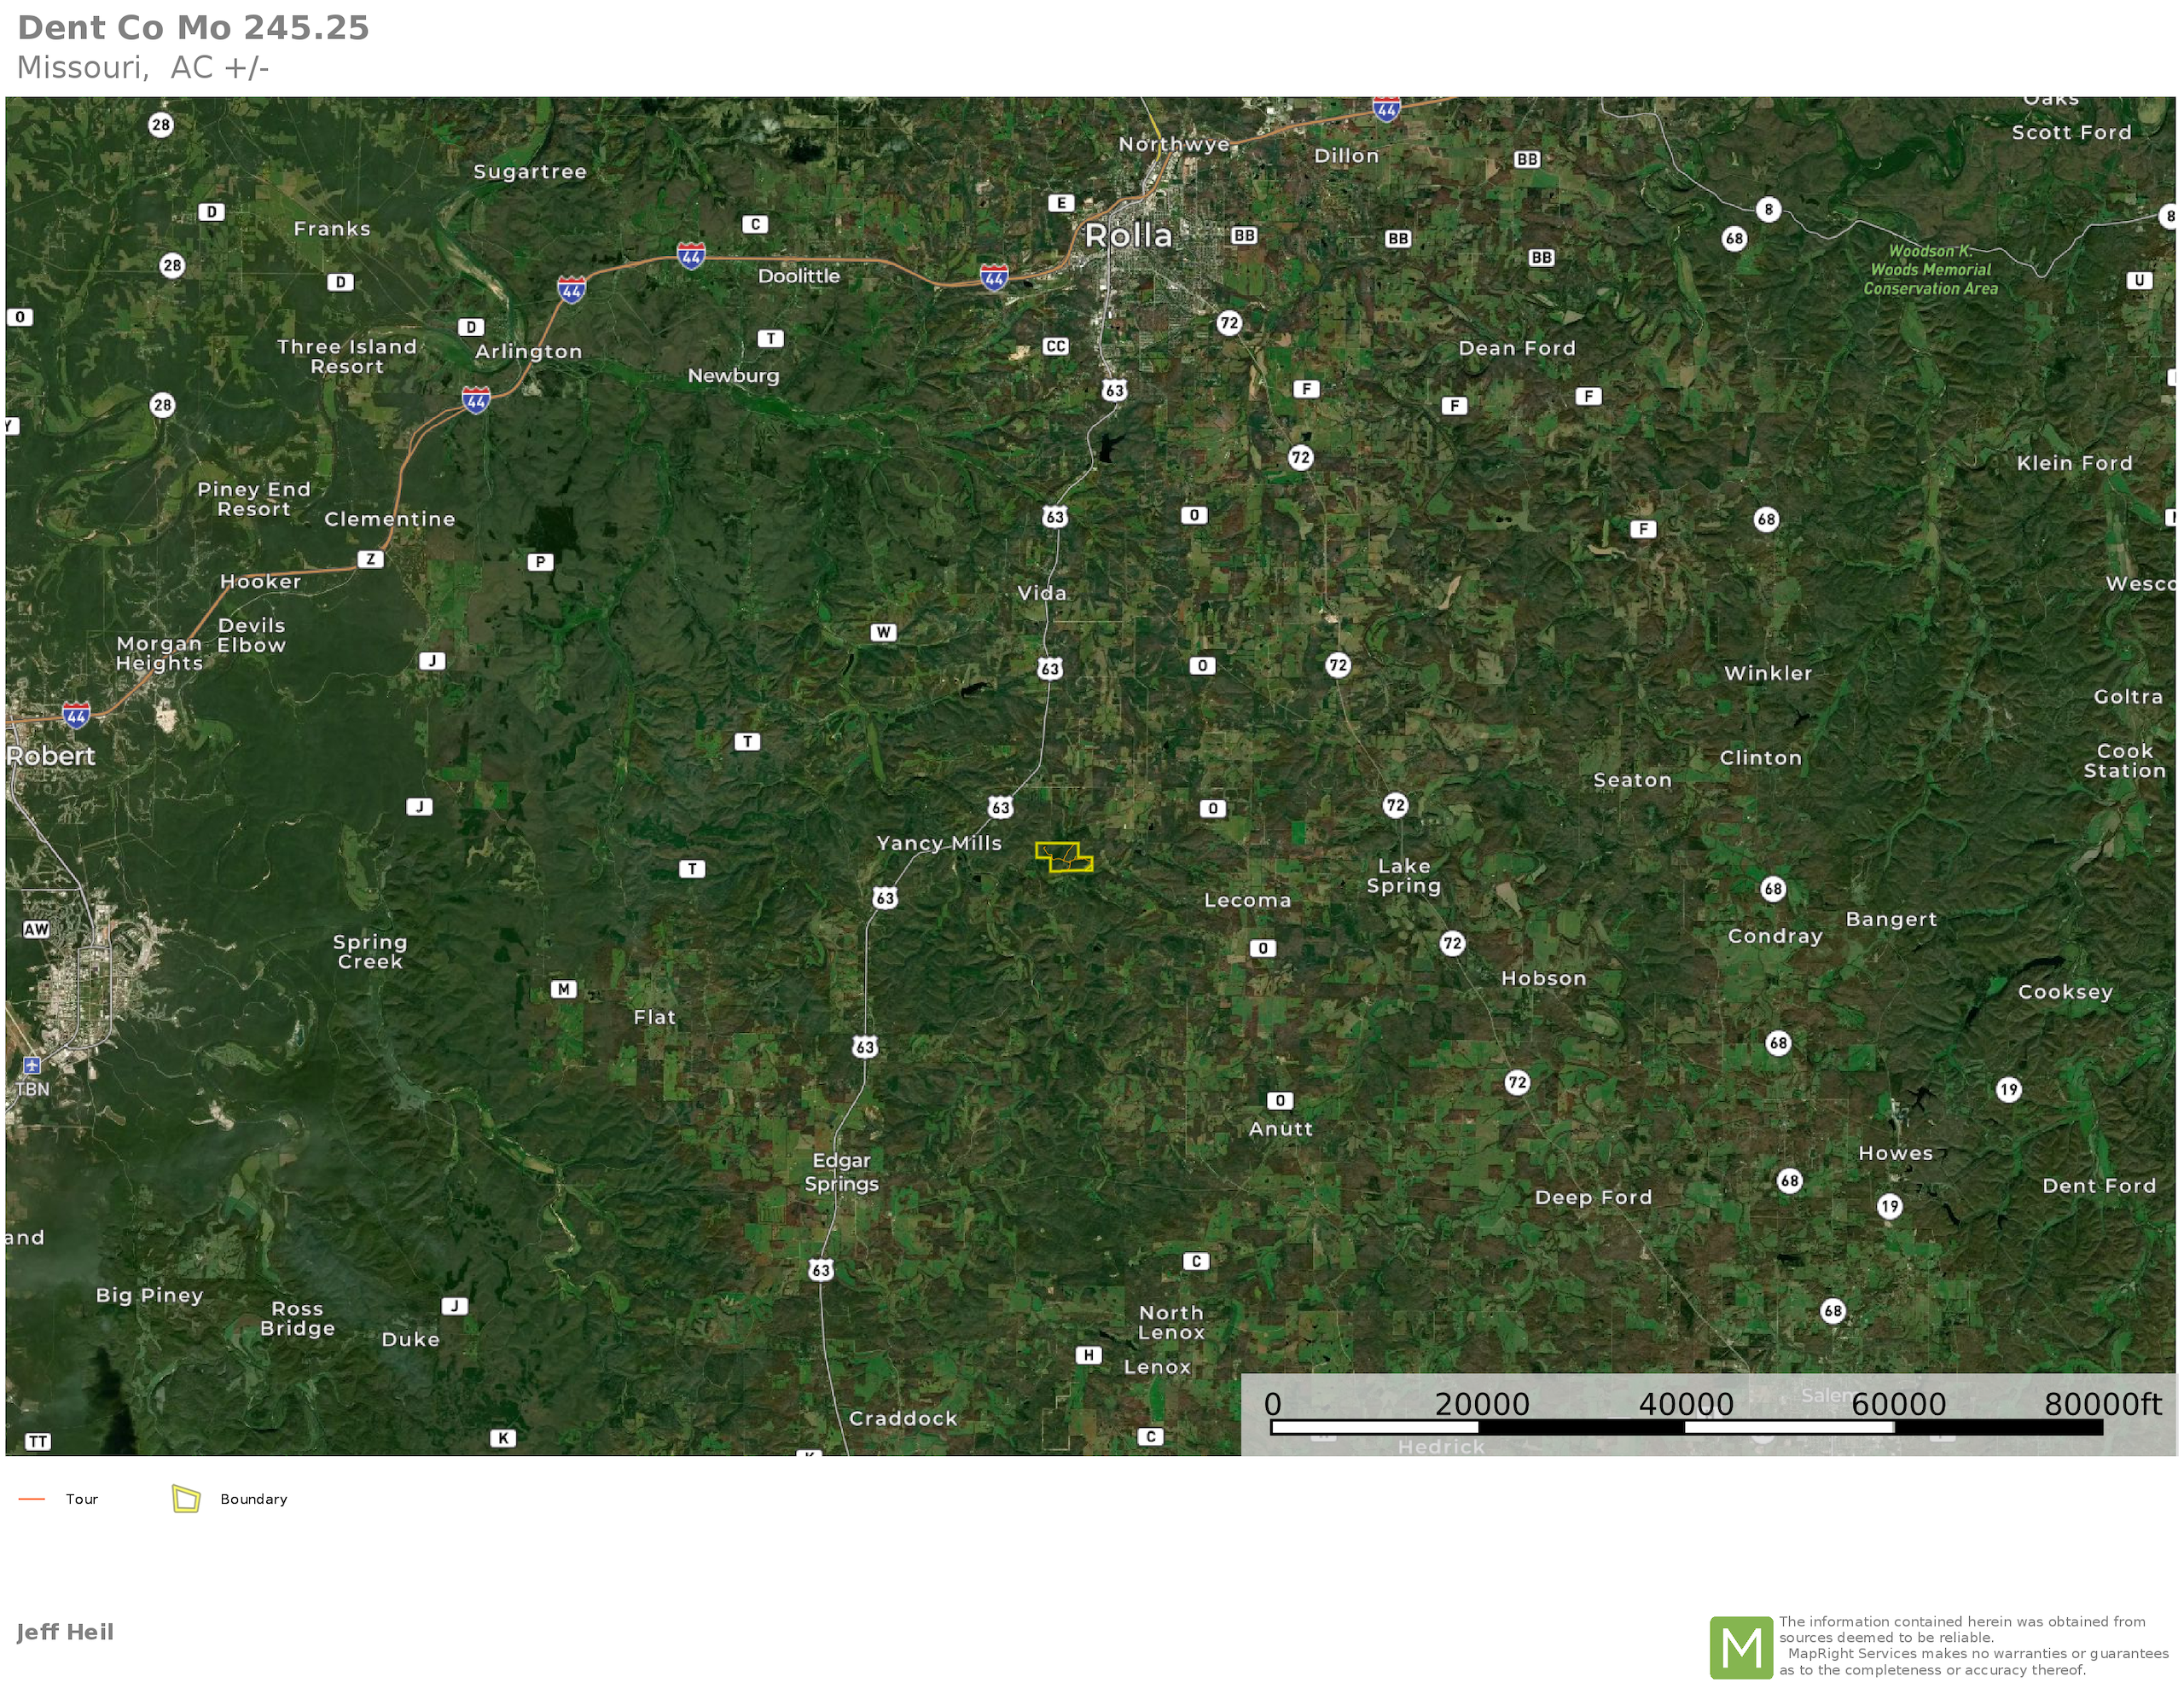This screenshot has height=1688, width=2184.
Task: Click the Lecoma town label
Action: [1247, 900]
